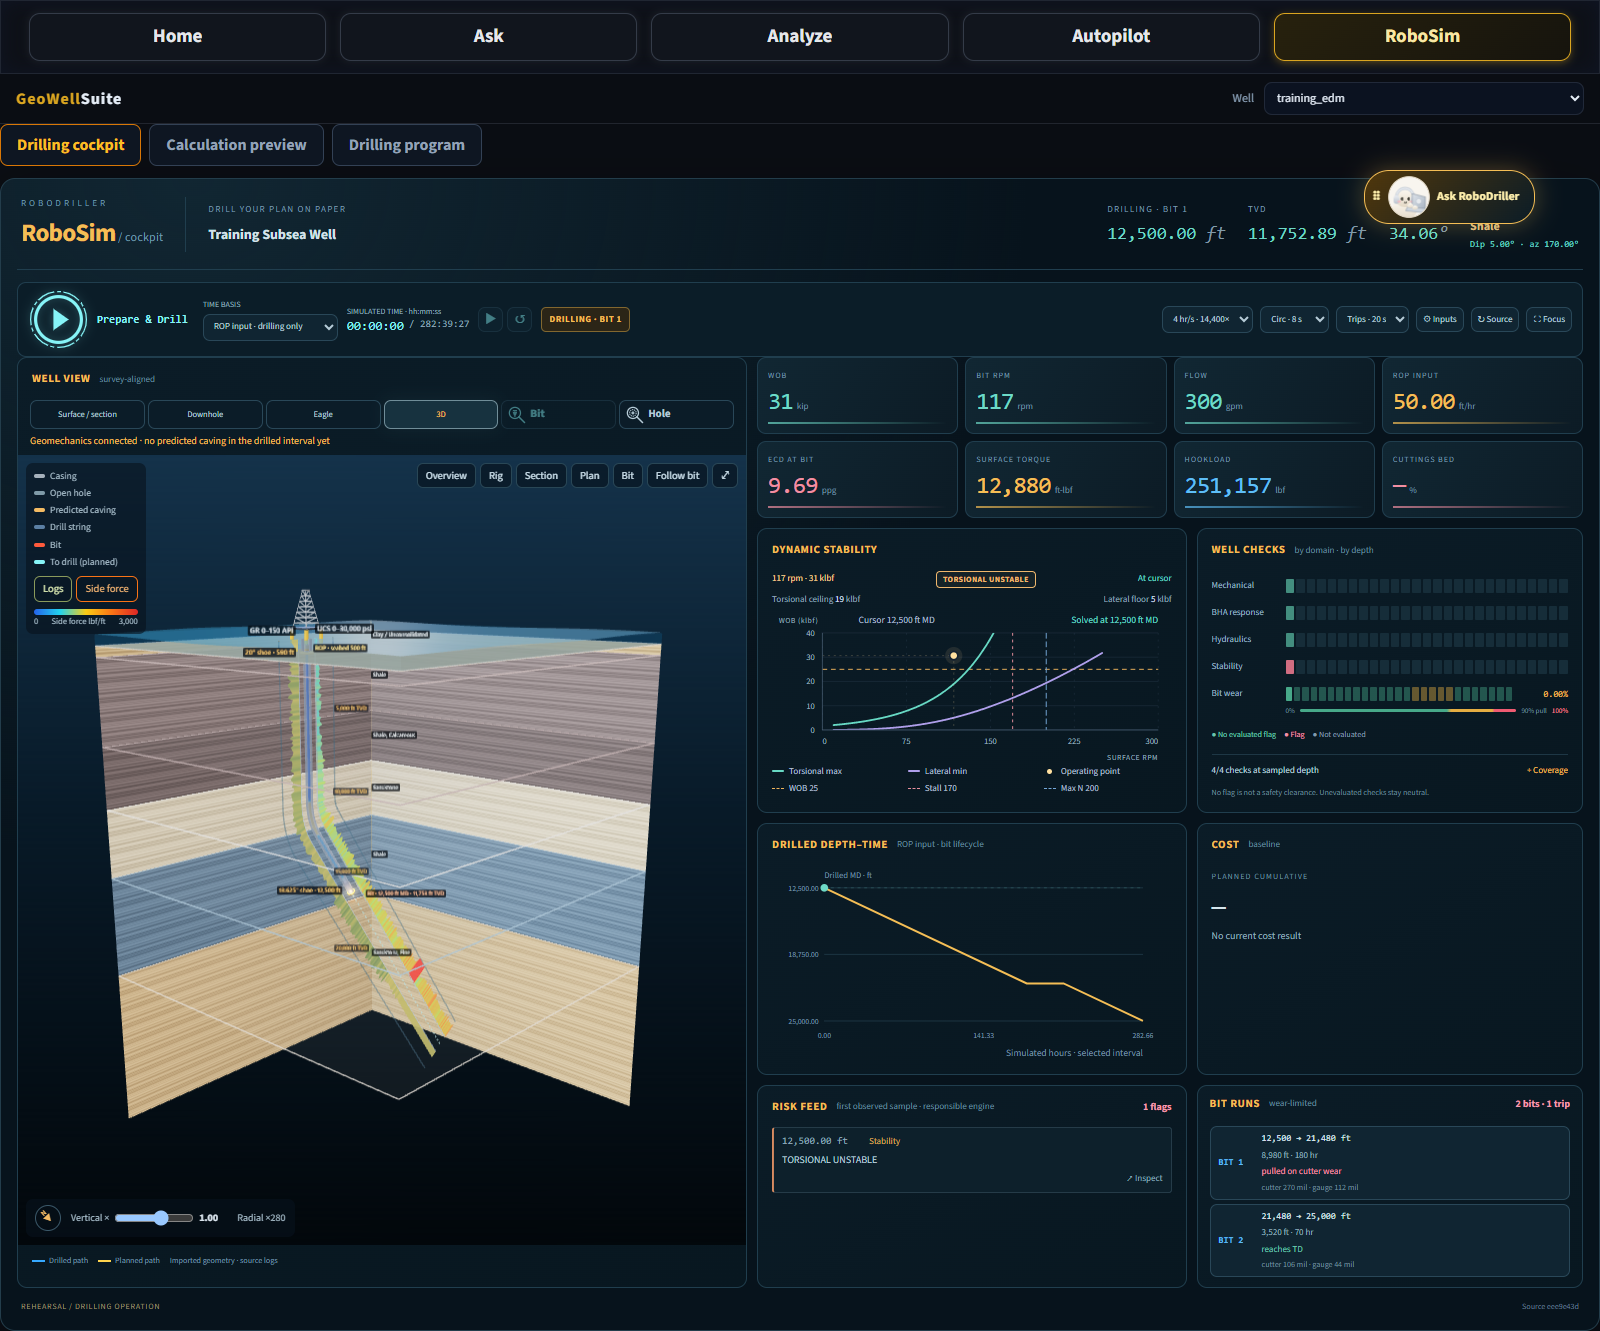Click the Rig camera button
The image size is (1600, 1331).
[496, 475]
